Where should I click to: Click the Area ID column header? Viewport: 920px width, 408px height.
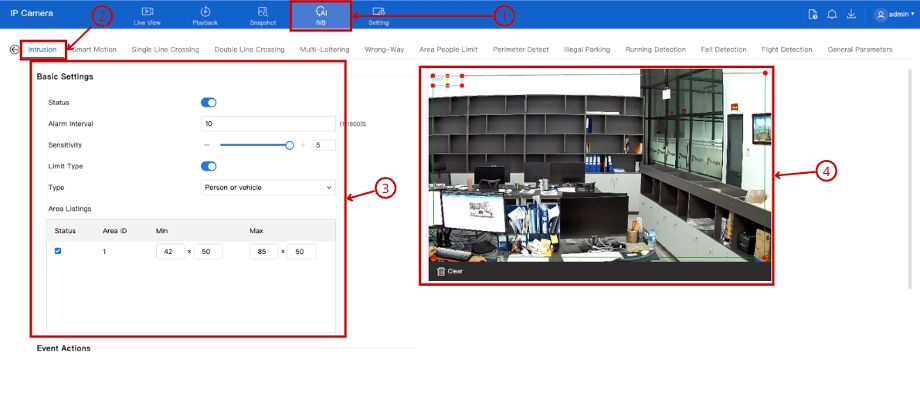click(x=115, y=231)
